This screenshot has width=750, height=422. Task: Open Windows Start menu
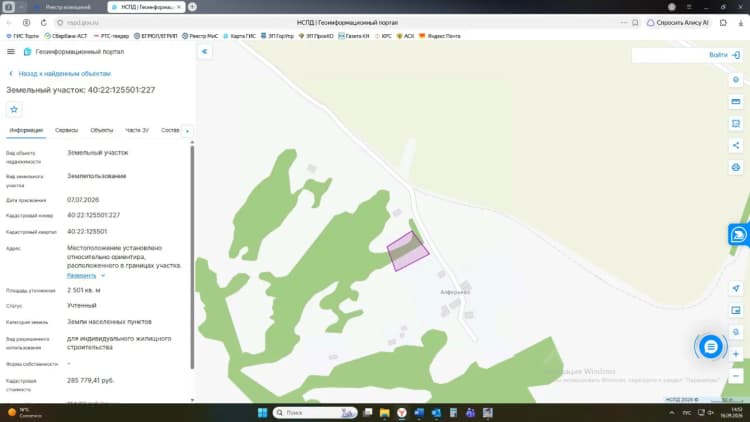coord(262,412)
